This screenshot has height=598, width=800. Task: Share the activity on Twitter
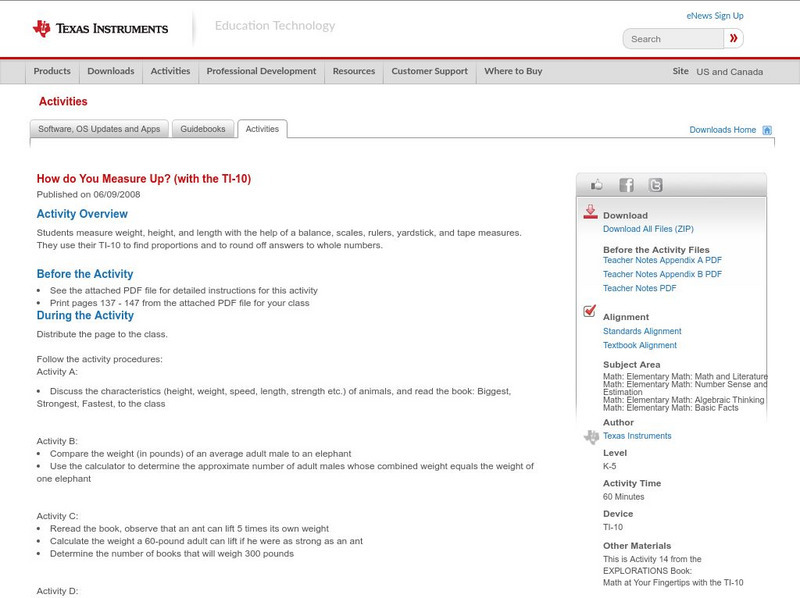[x=655, y=185]
